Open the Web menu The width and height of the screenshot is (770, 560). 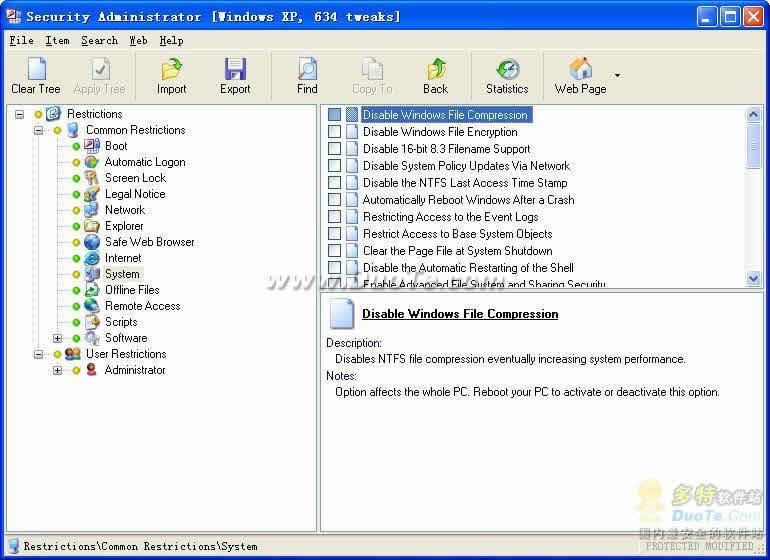(138, 41)
